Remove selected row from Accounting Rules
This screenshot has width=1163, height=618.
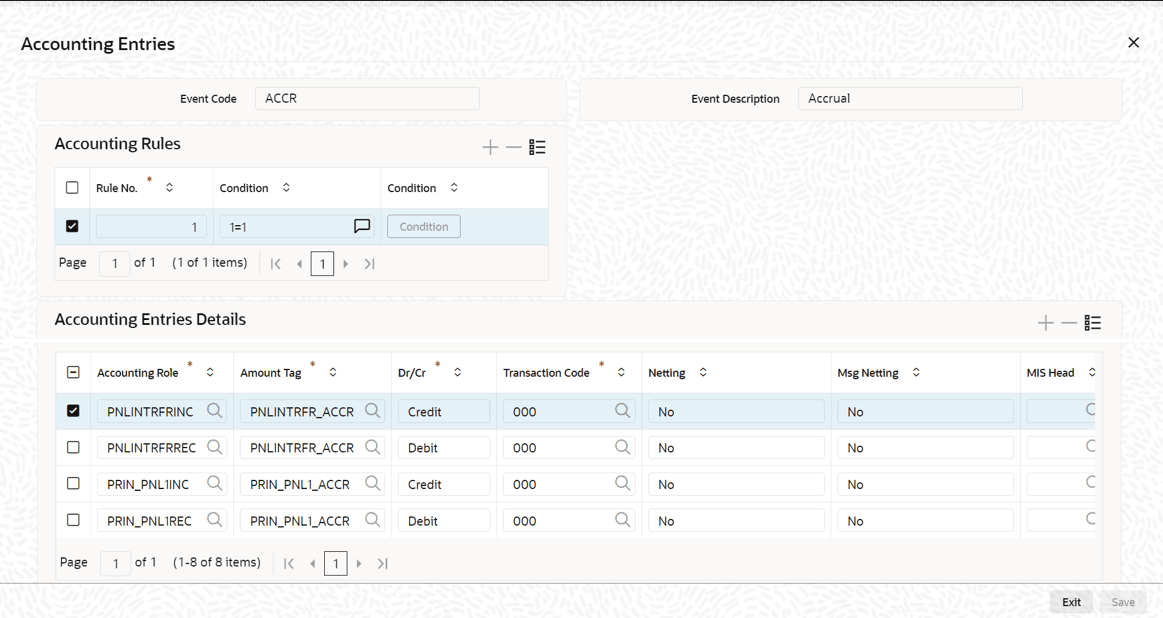[x=514, y=147]
